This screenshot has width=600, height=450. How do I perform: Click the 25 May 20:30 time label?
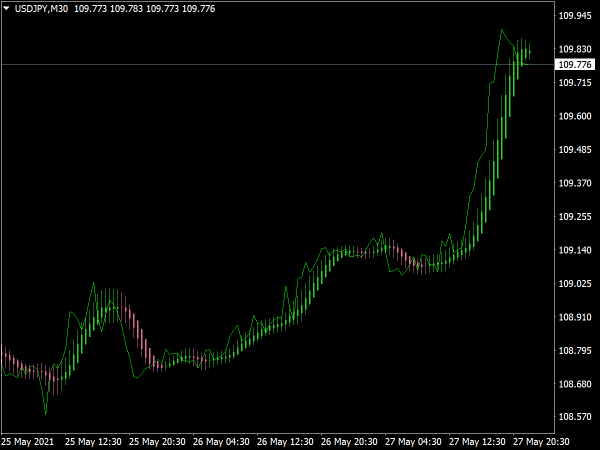pos(157,442)
